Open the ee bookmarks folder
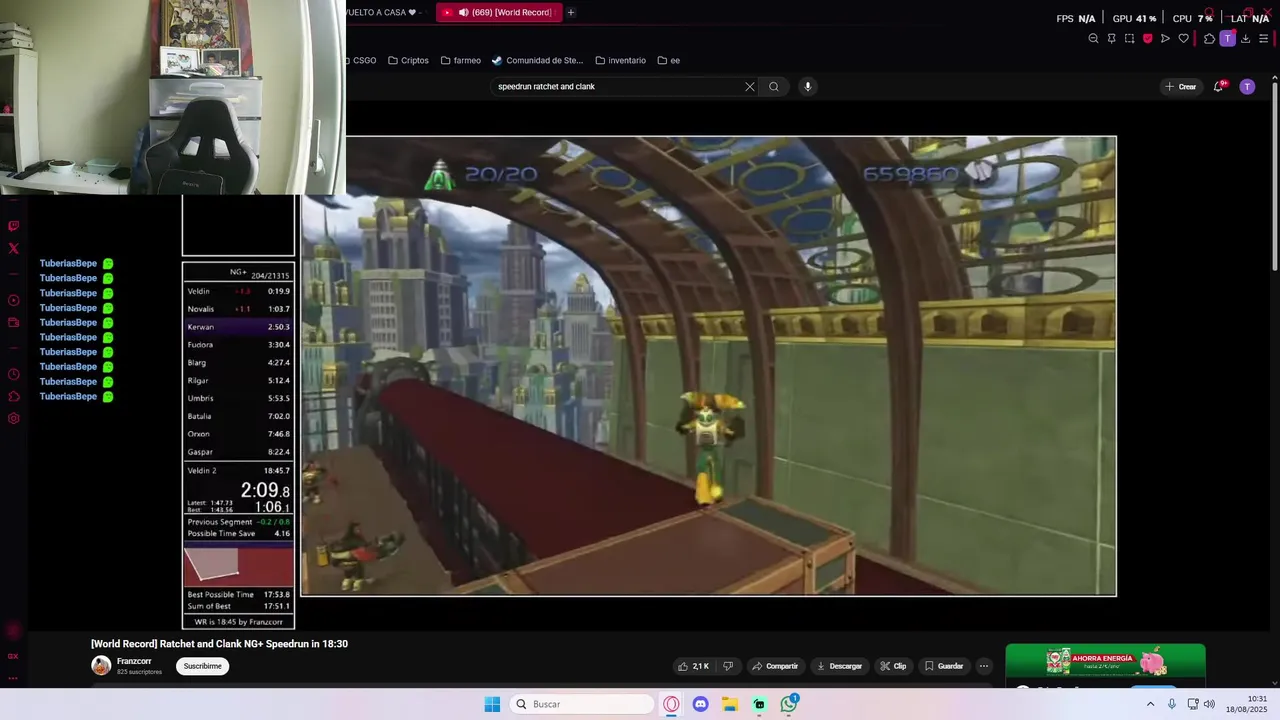The height and width of the screenshot is (720, 1280). coord(669,60)
